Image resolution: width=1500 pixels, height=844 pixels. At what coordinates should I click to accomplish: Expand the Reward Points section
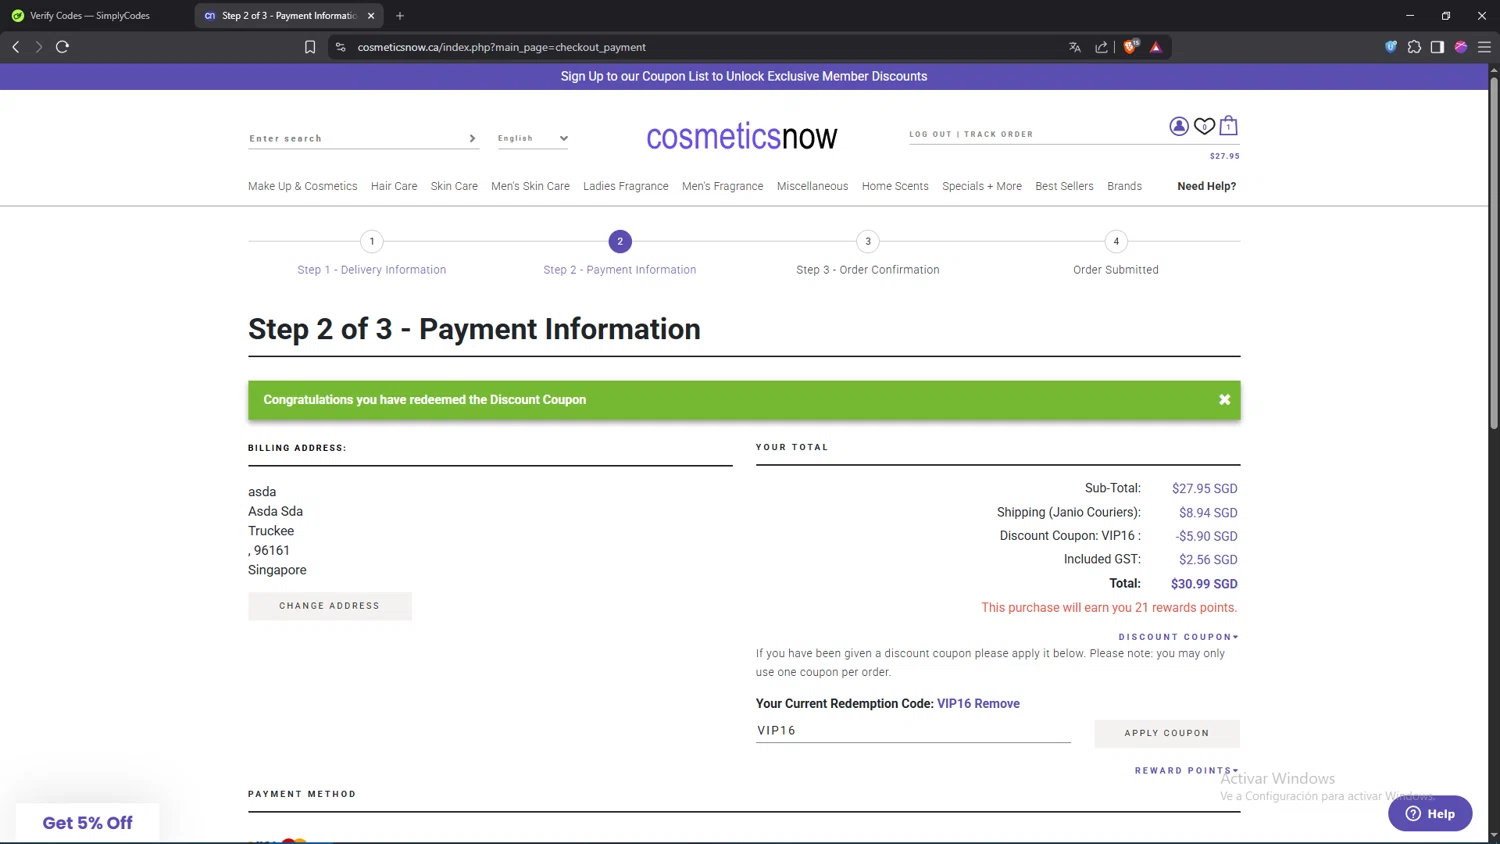coord(1186,771)
